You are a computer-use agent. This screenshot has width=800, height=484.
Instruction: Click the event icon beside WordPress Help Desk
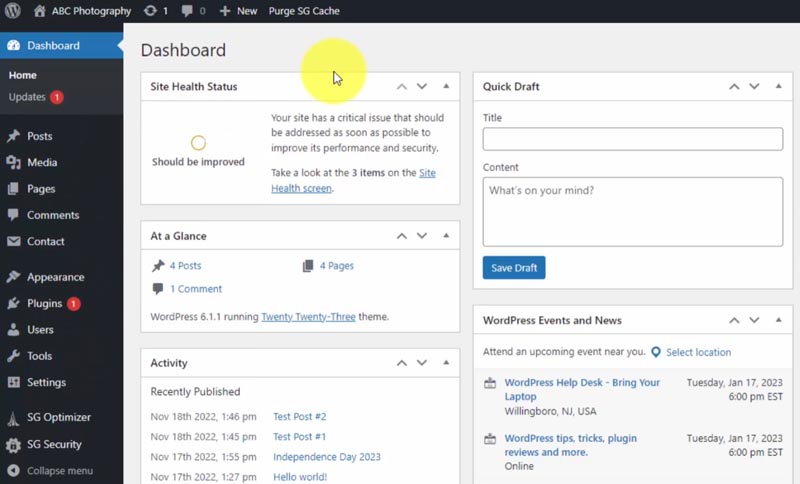tap(490, 383)
